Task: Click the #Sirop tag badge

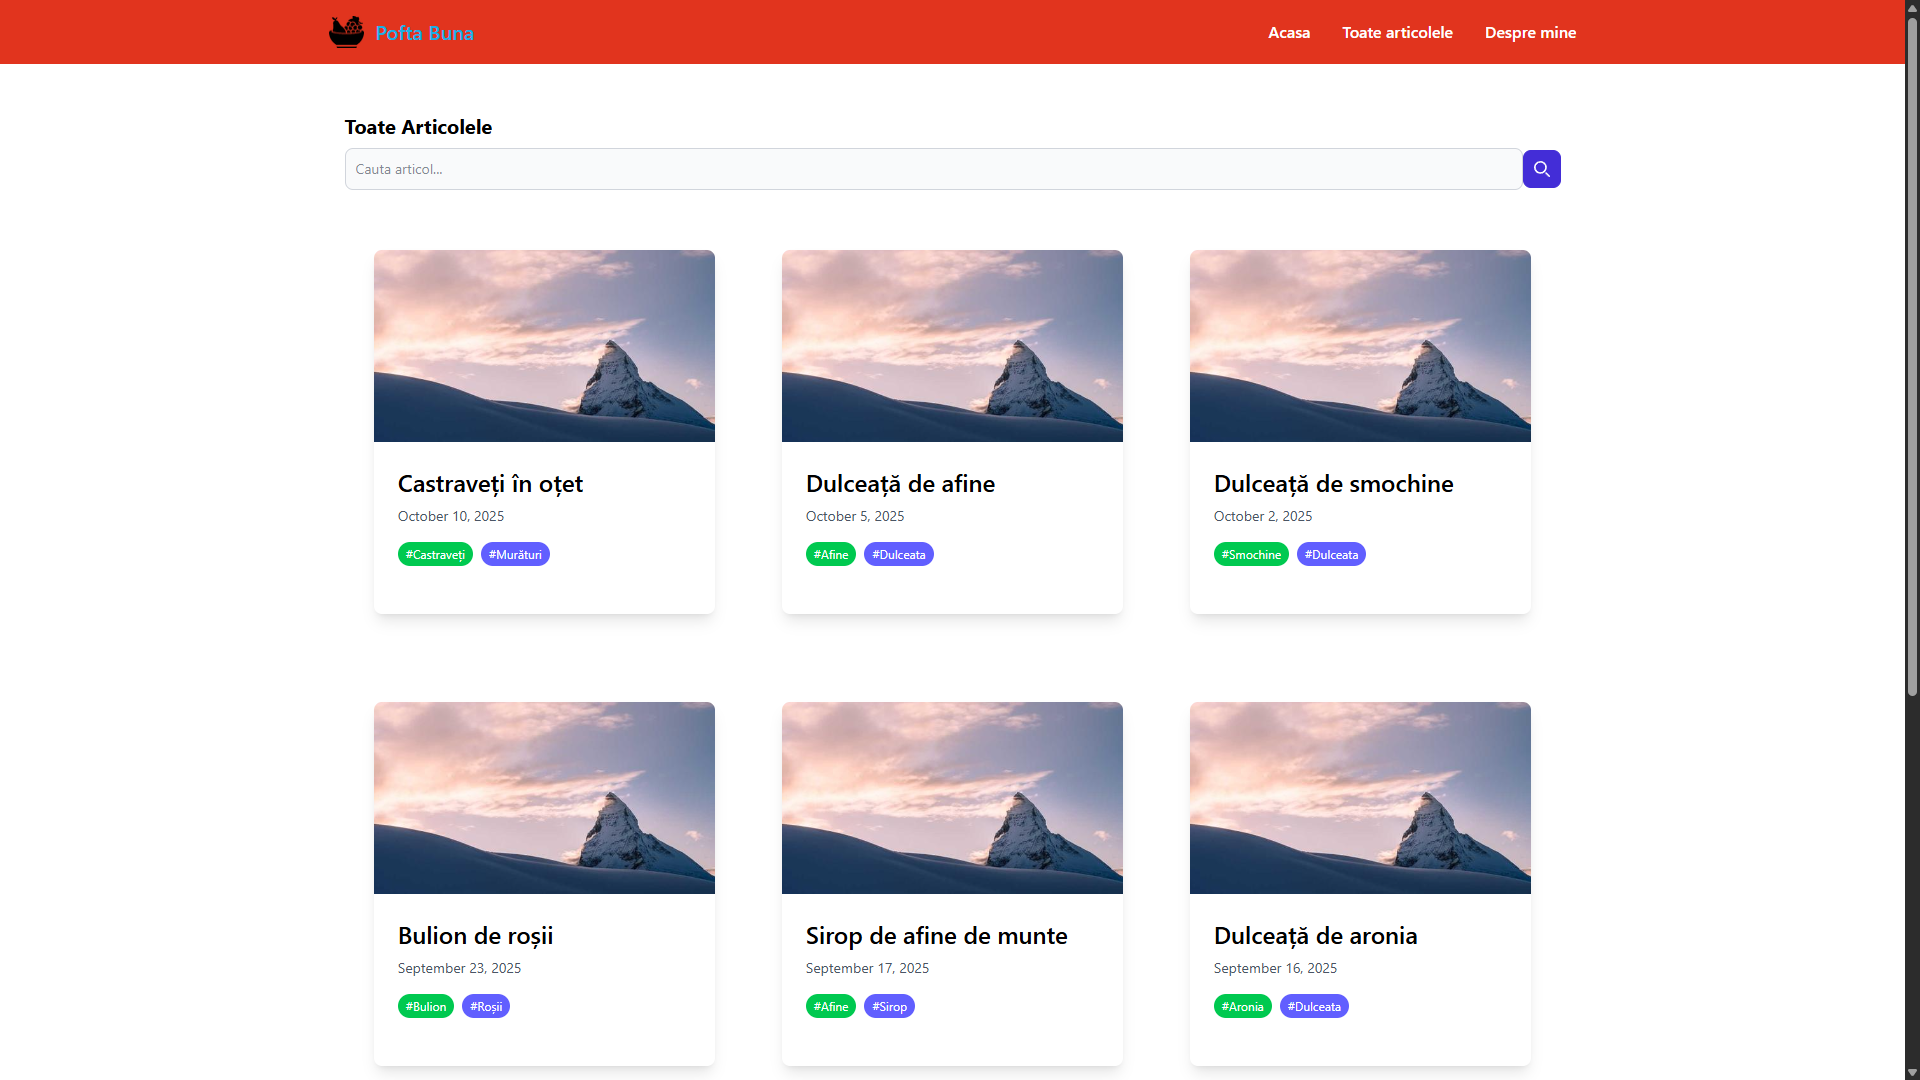Action: coord(889,1007)
